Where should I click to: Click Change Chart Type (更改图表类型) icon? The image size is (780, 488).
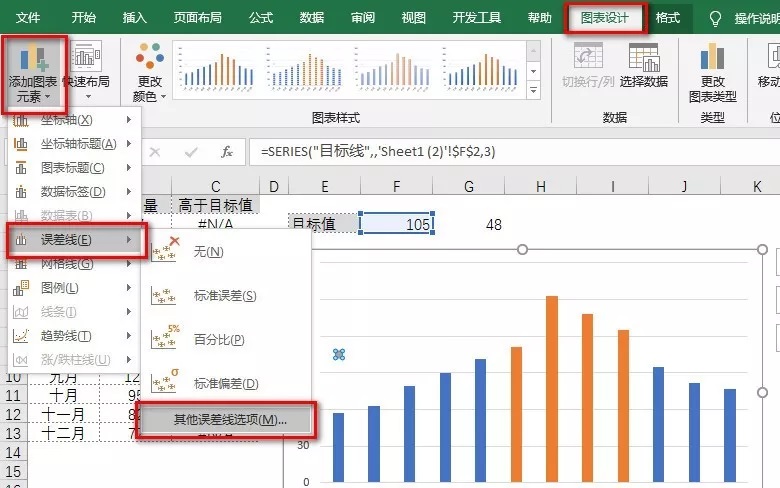pos(712,57)
